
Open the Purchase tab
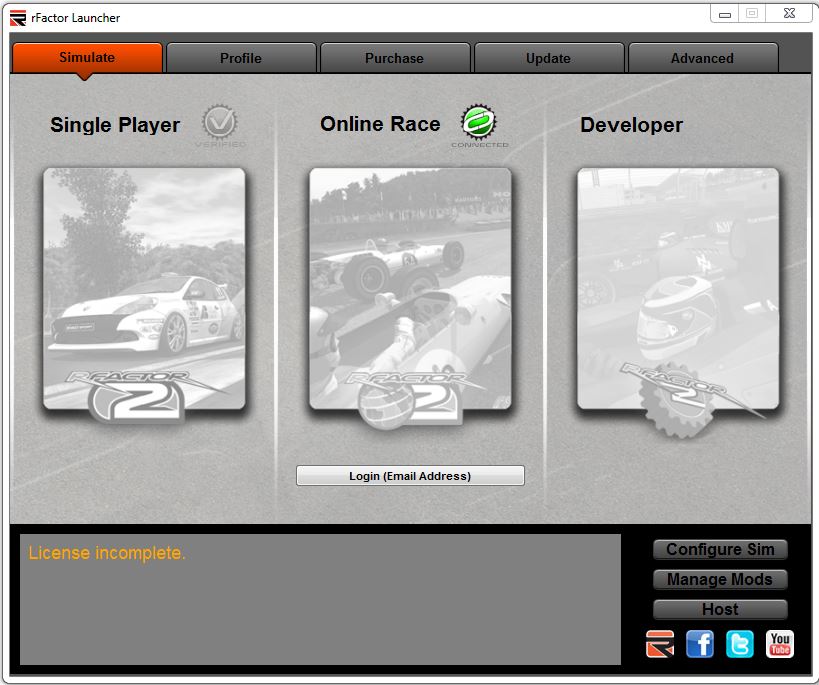coord(394,58)
